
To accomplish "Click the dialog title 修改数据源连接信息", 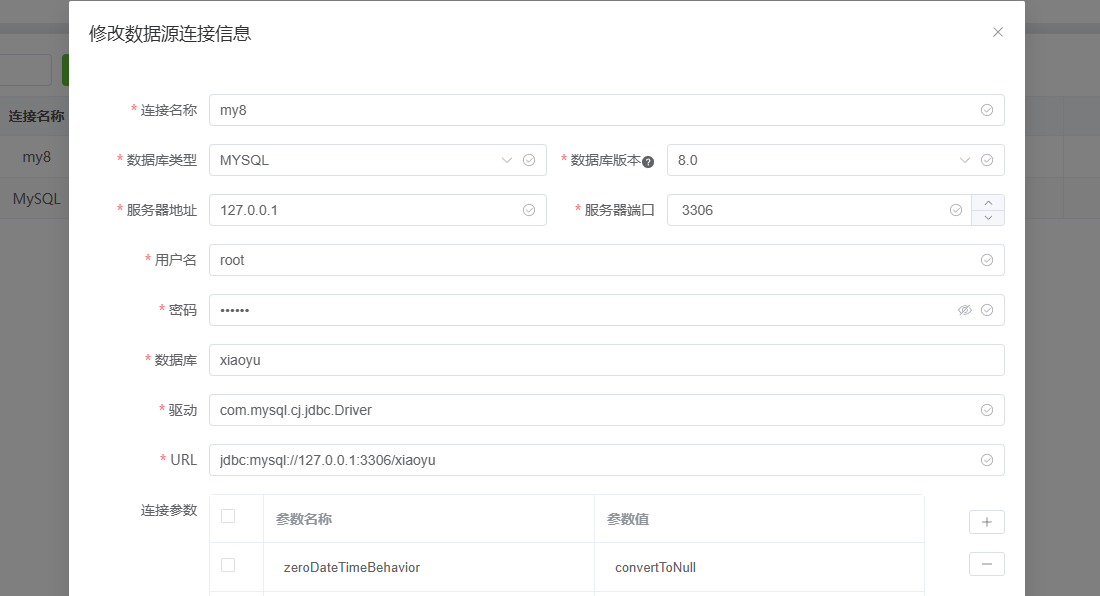I will (170, 34).
